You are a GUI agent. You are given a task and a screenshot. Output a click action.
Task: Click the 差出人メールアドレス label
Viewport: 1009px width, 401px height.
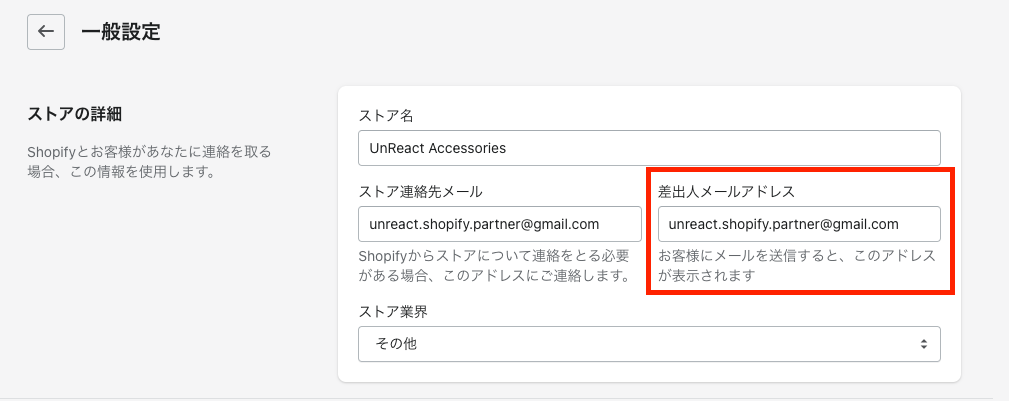725,191
